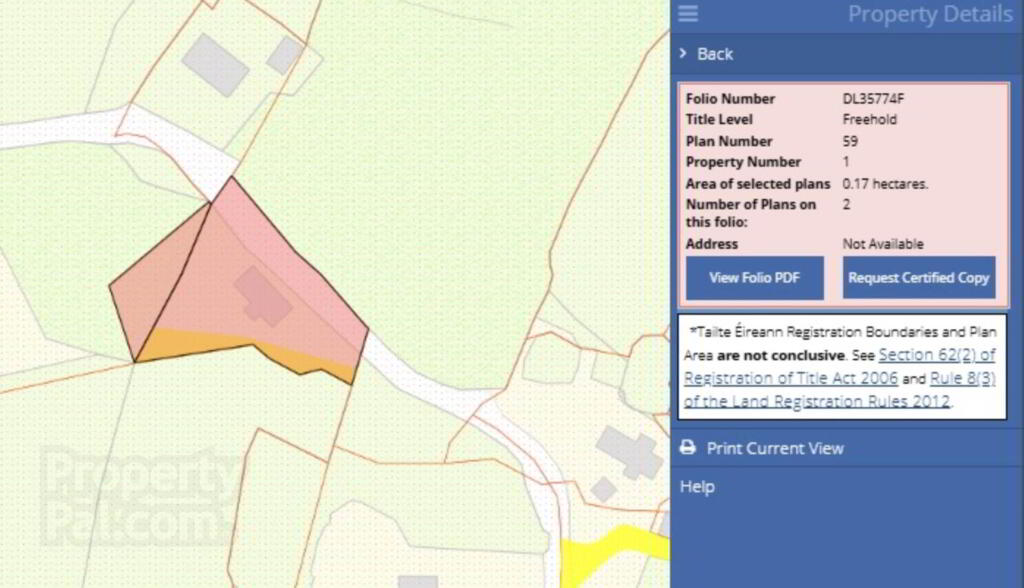Image resolution: width=1024 pixels, height=588 pixels.
Task: Click Request Certified Copy button
Action: (919, 278)
